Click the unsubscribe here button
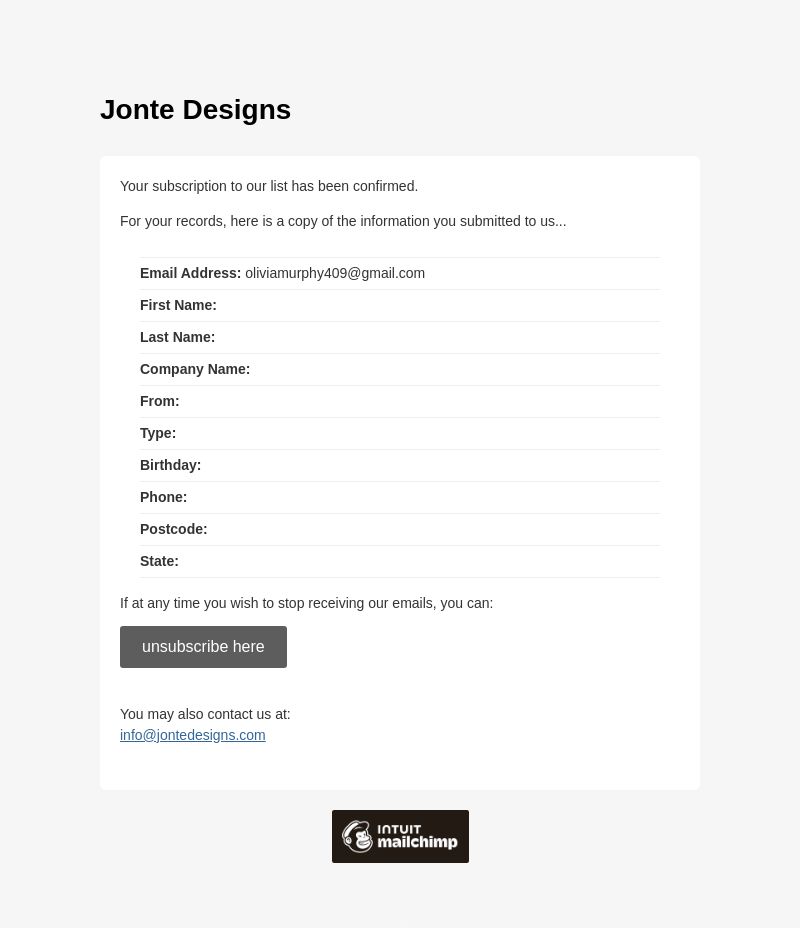The image size is (800, 928). [x=203, y=647]
